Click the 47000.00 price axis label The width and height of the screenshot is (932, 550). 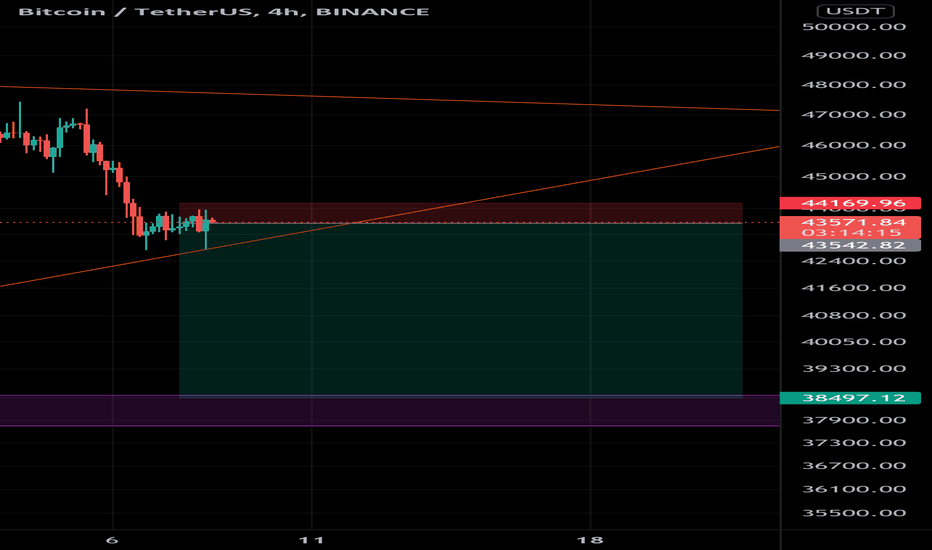(x=854, y=114)
